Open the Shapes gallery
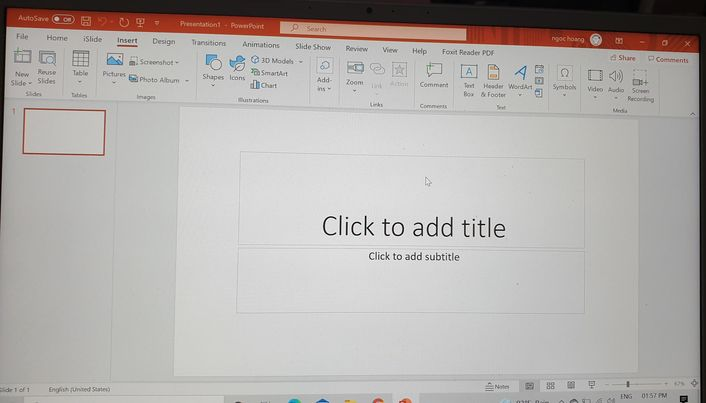 (213, 70)
